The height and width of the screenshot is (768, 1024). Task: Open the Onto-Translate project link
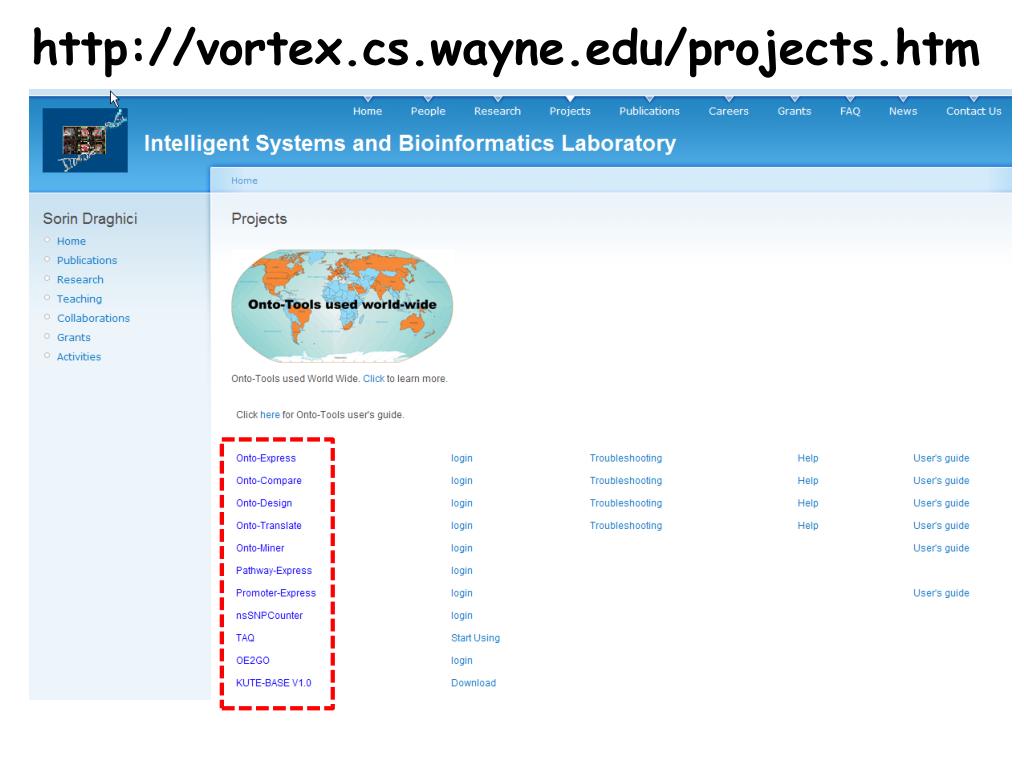point(269,526)
